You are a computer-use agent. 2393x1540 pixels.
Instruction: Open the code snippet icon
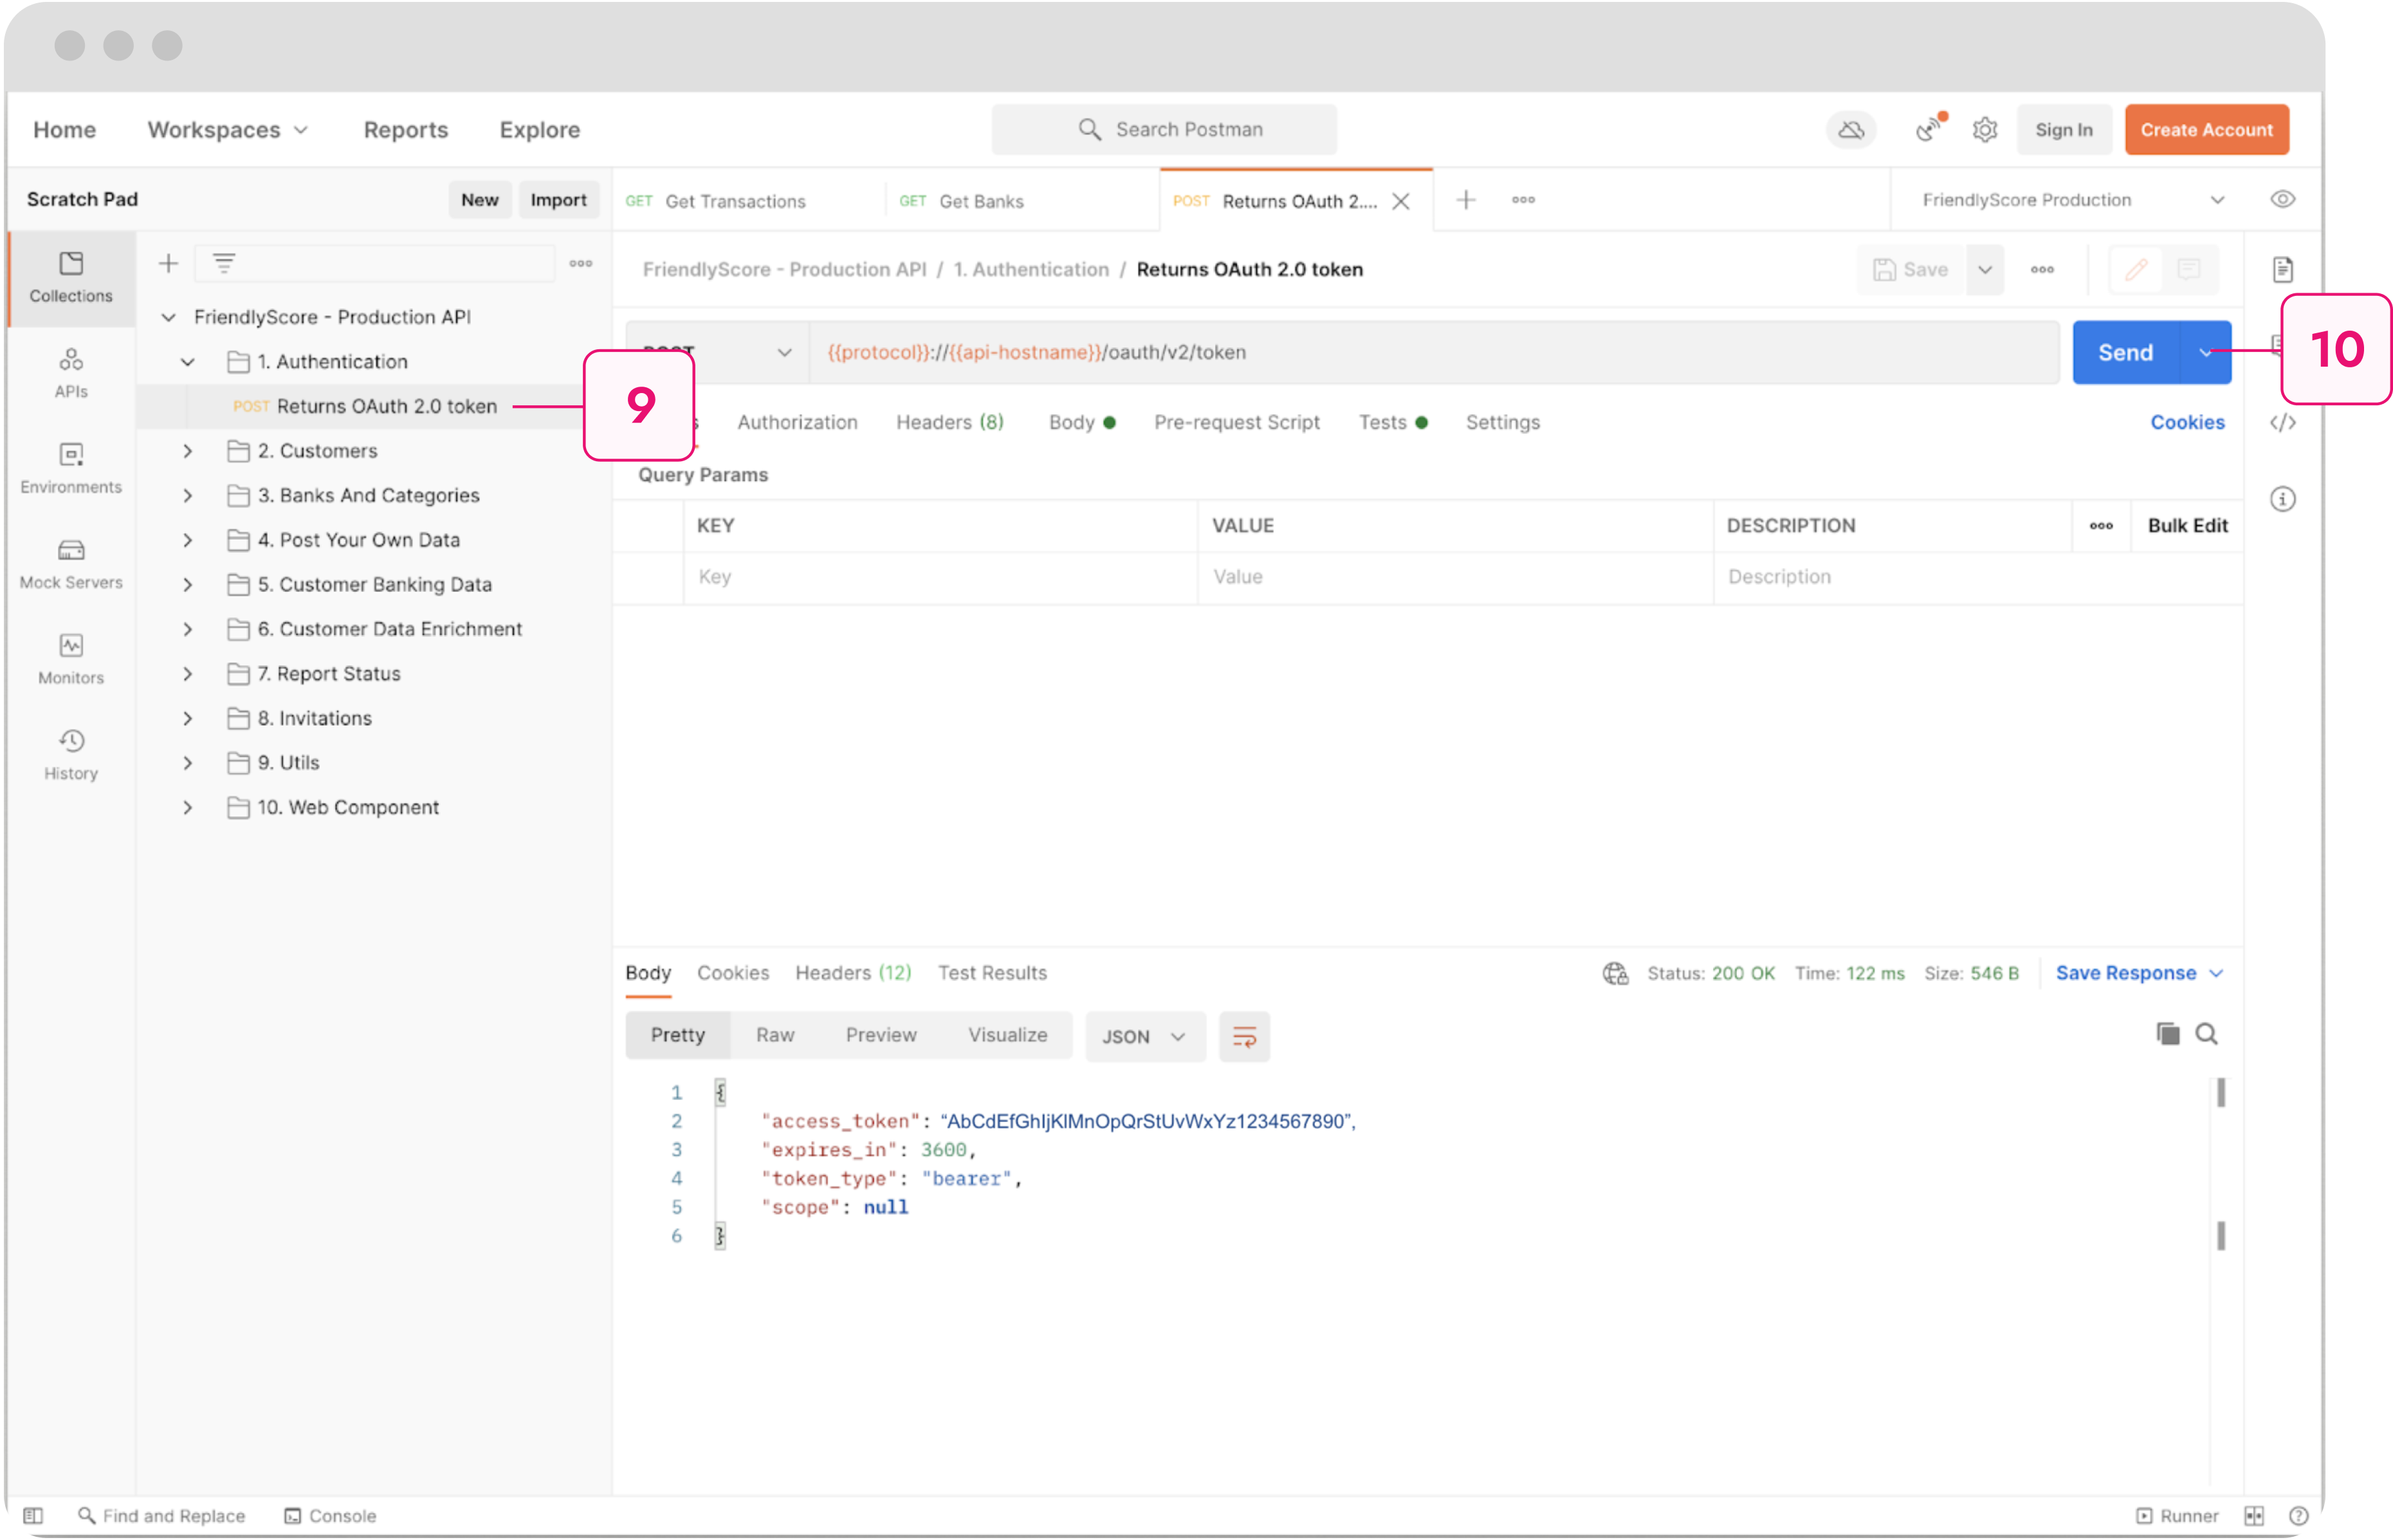(x=2283, y=422)
